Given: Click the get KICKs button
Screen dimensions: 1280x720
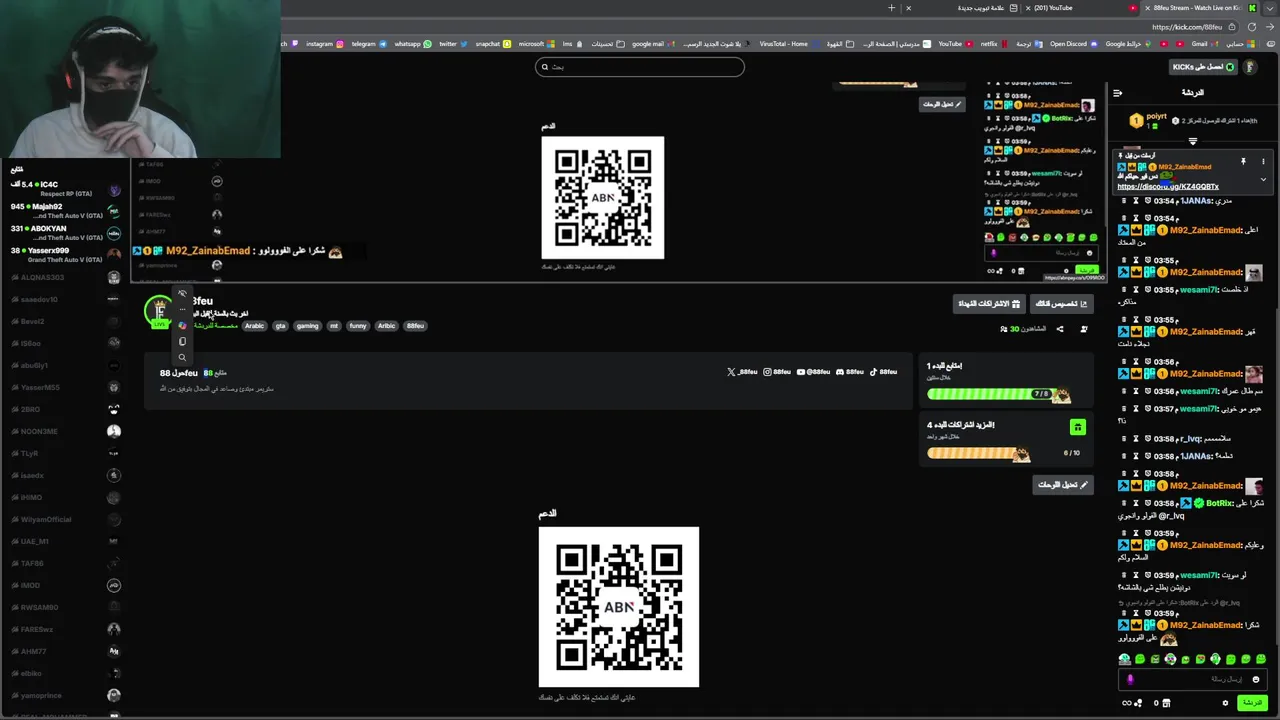Looking at the screenshot, I should click(1203, 67).
